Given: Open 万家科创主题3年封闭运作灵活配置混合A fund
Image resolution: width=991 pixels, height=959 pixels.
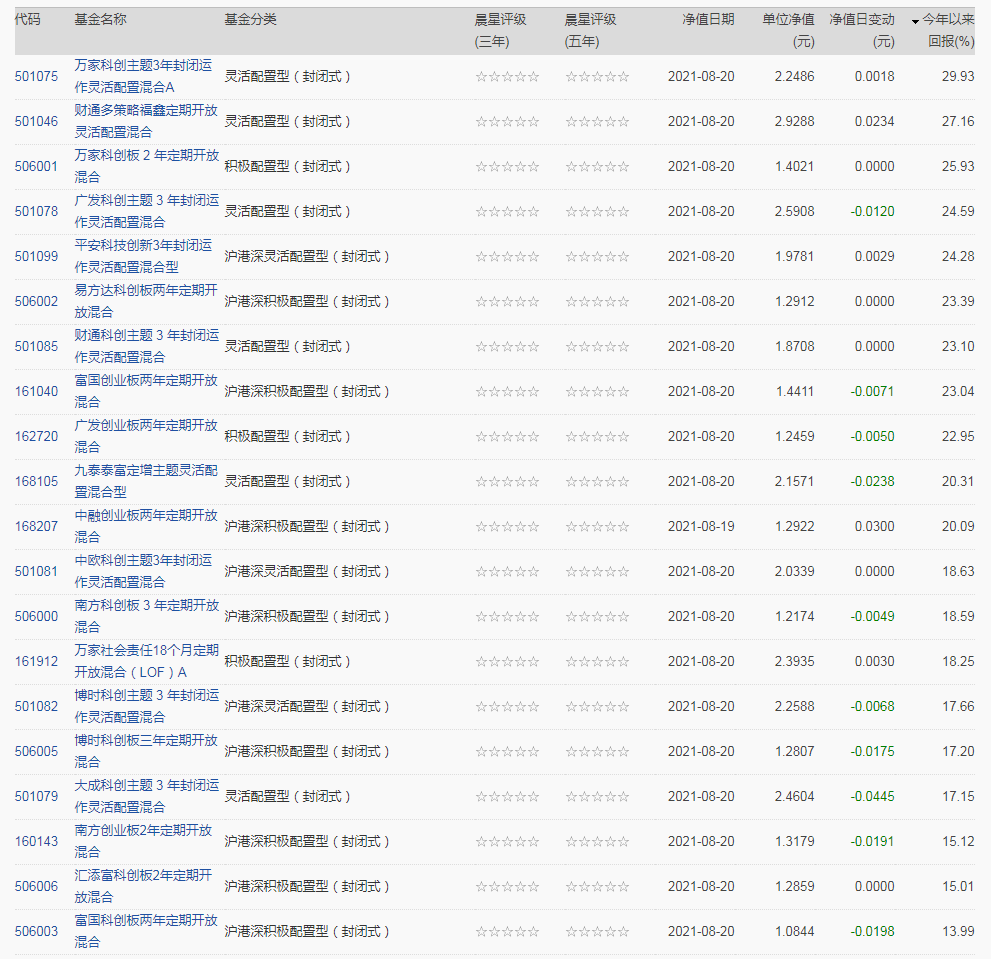Looking at the screenshot, I should [x=143, y=76].
